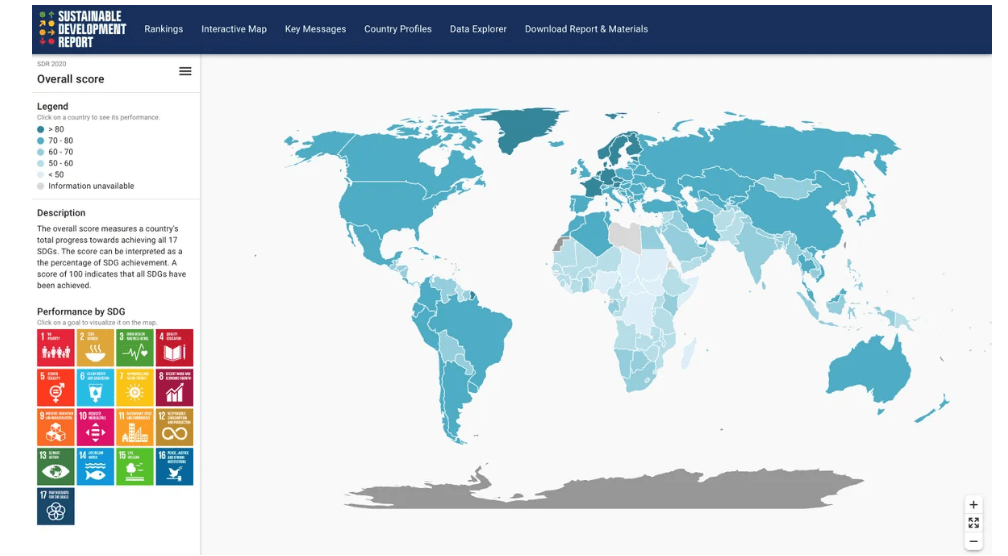This screenshot has height=556, width=1008.
Task: Open the Rankings menu item
Action: (163, 29)
